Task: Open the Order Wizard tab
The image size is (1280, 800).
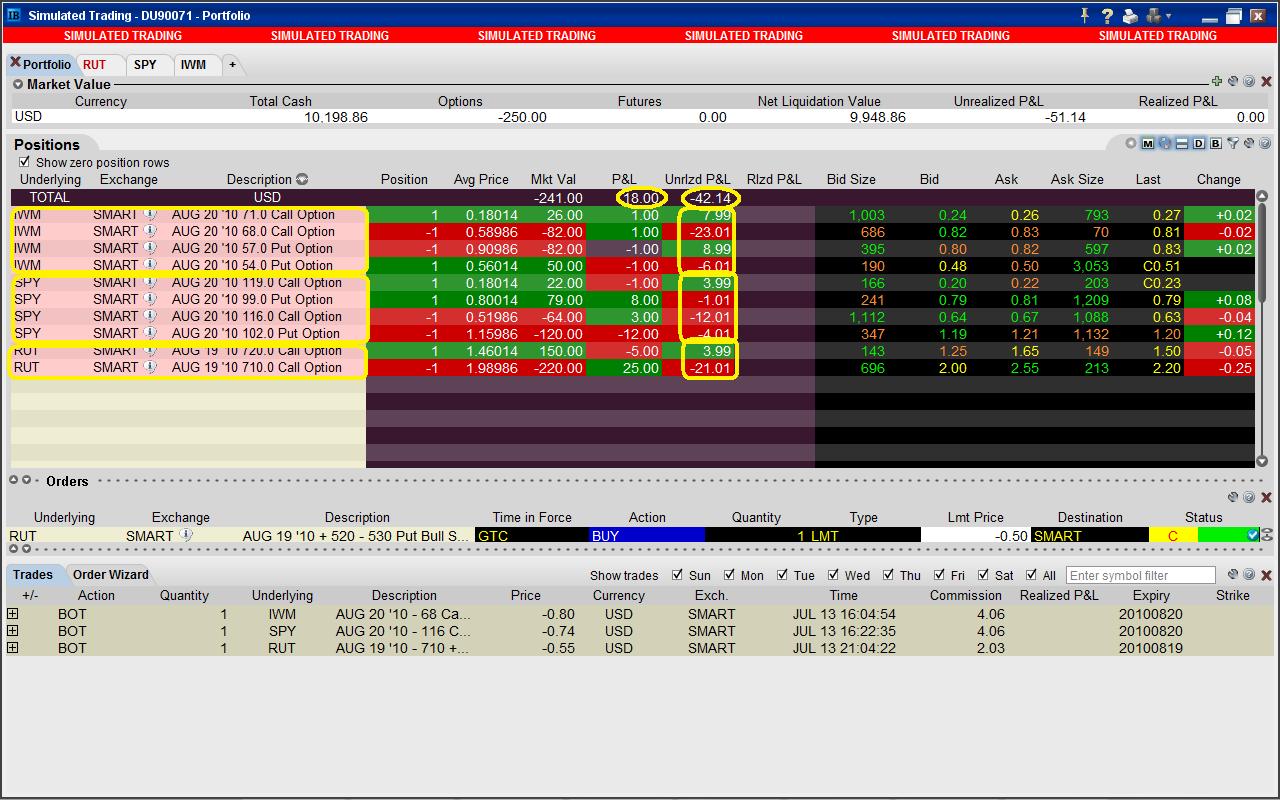Action: click(110, 575)
